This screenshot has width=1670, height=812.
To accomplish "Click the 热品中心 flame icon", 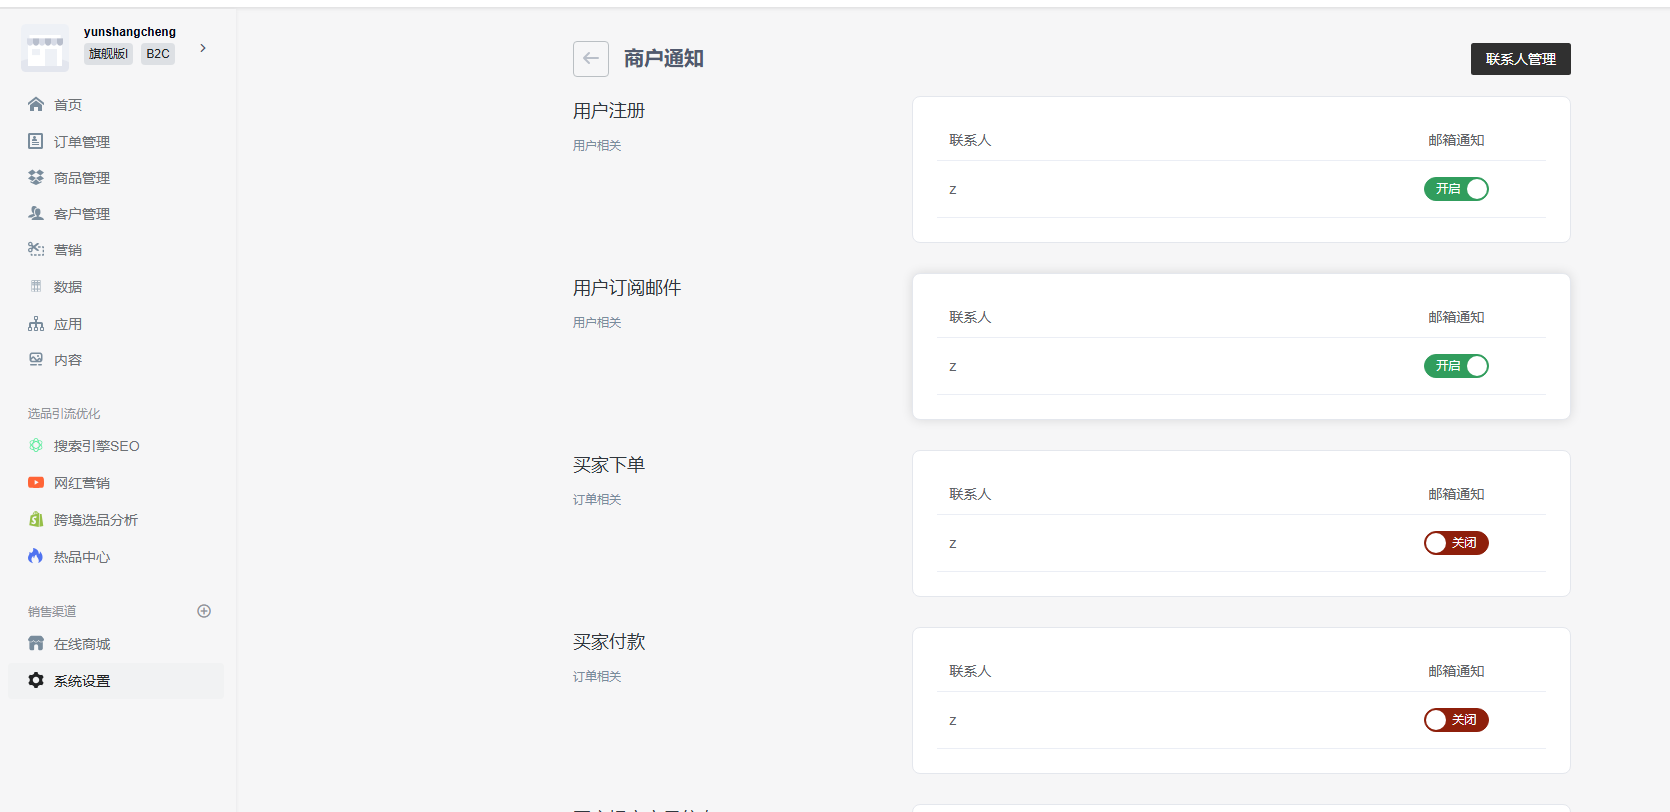I will tap(36, 556).
